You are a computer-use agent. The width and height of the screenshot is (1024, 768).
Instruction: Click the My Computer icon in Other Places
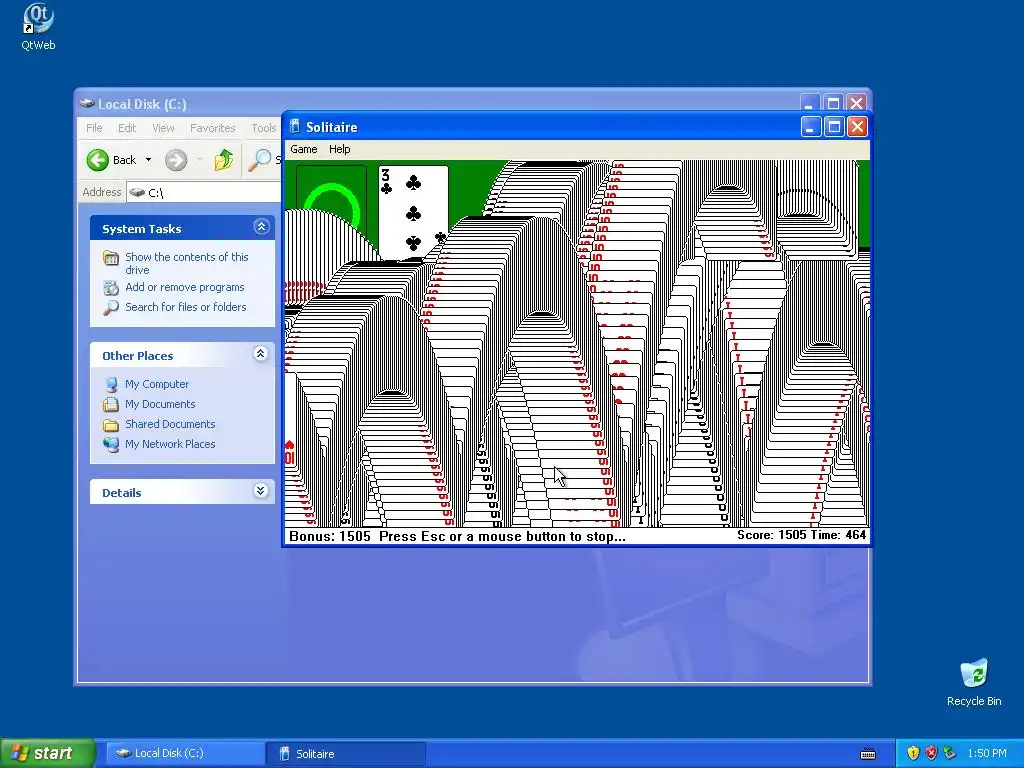111,384
